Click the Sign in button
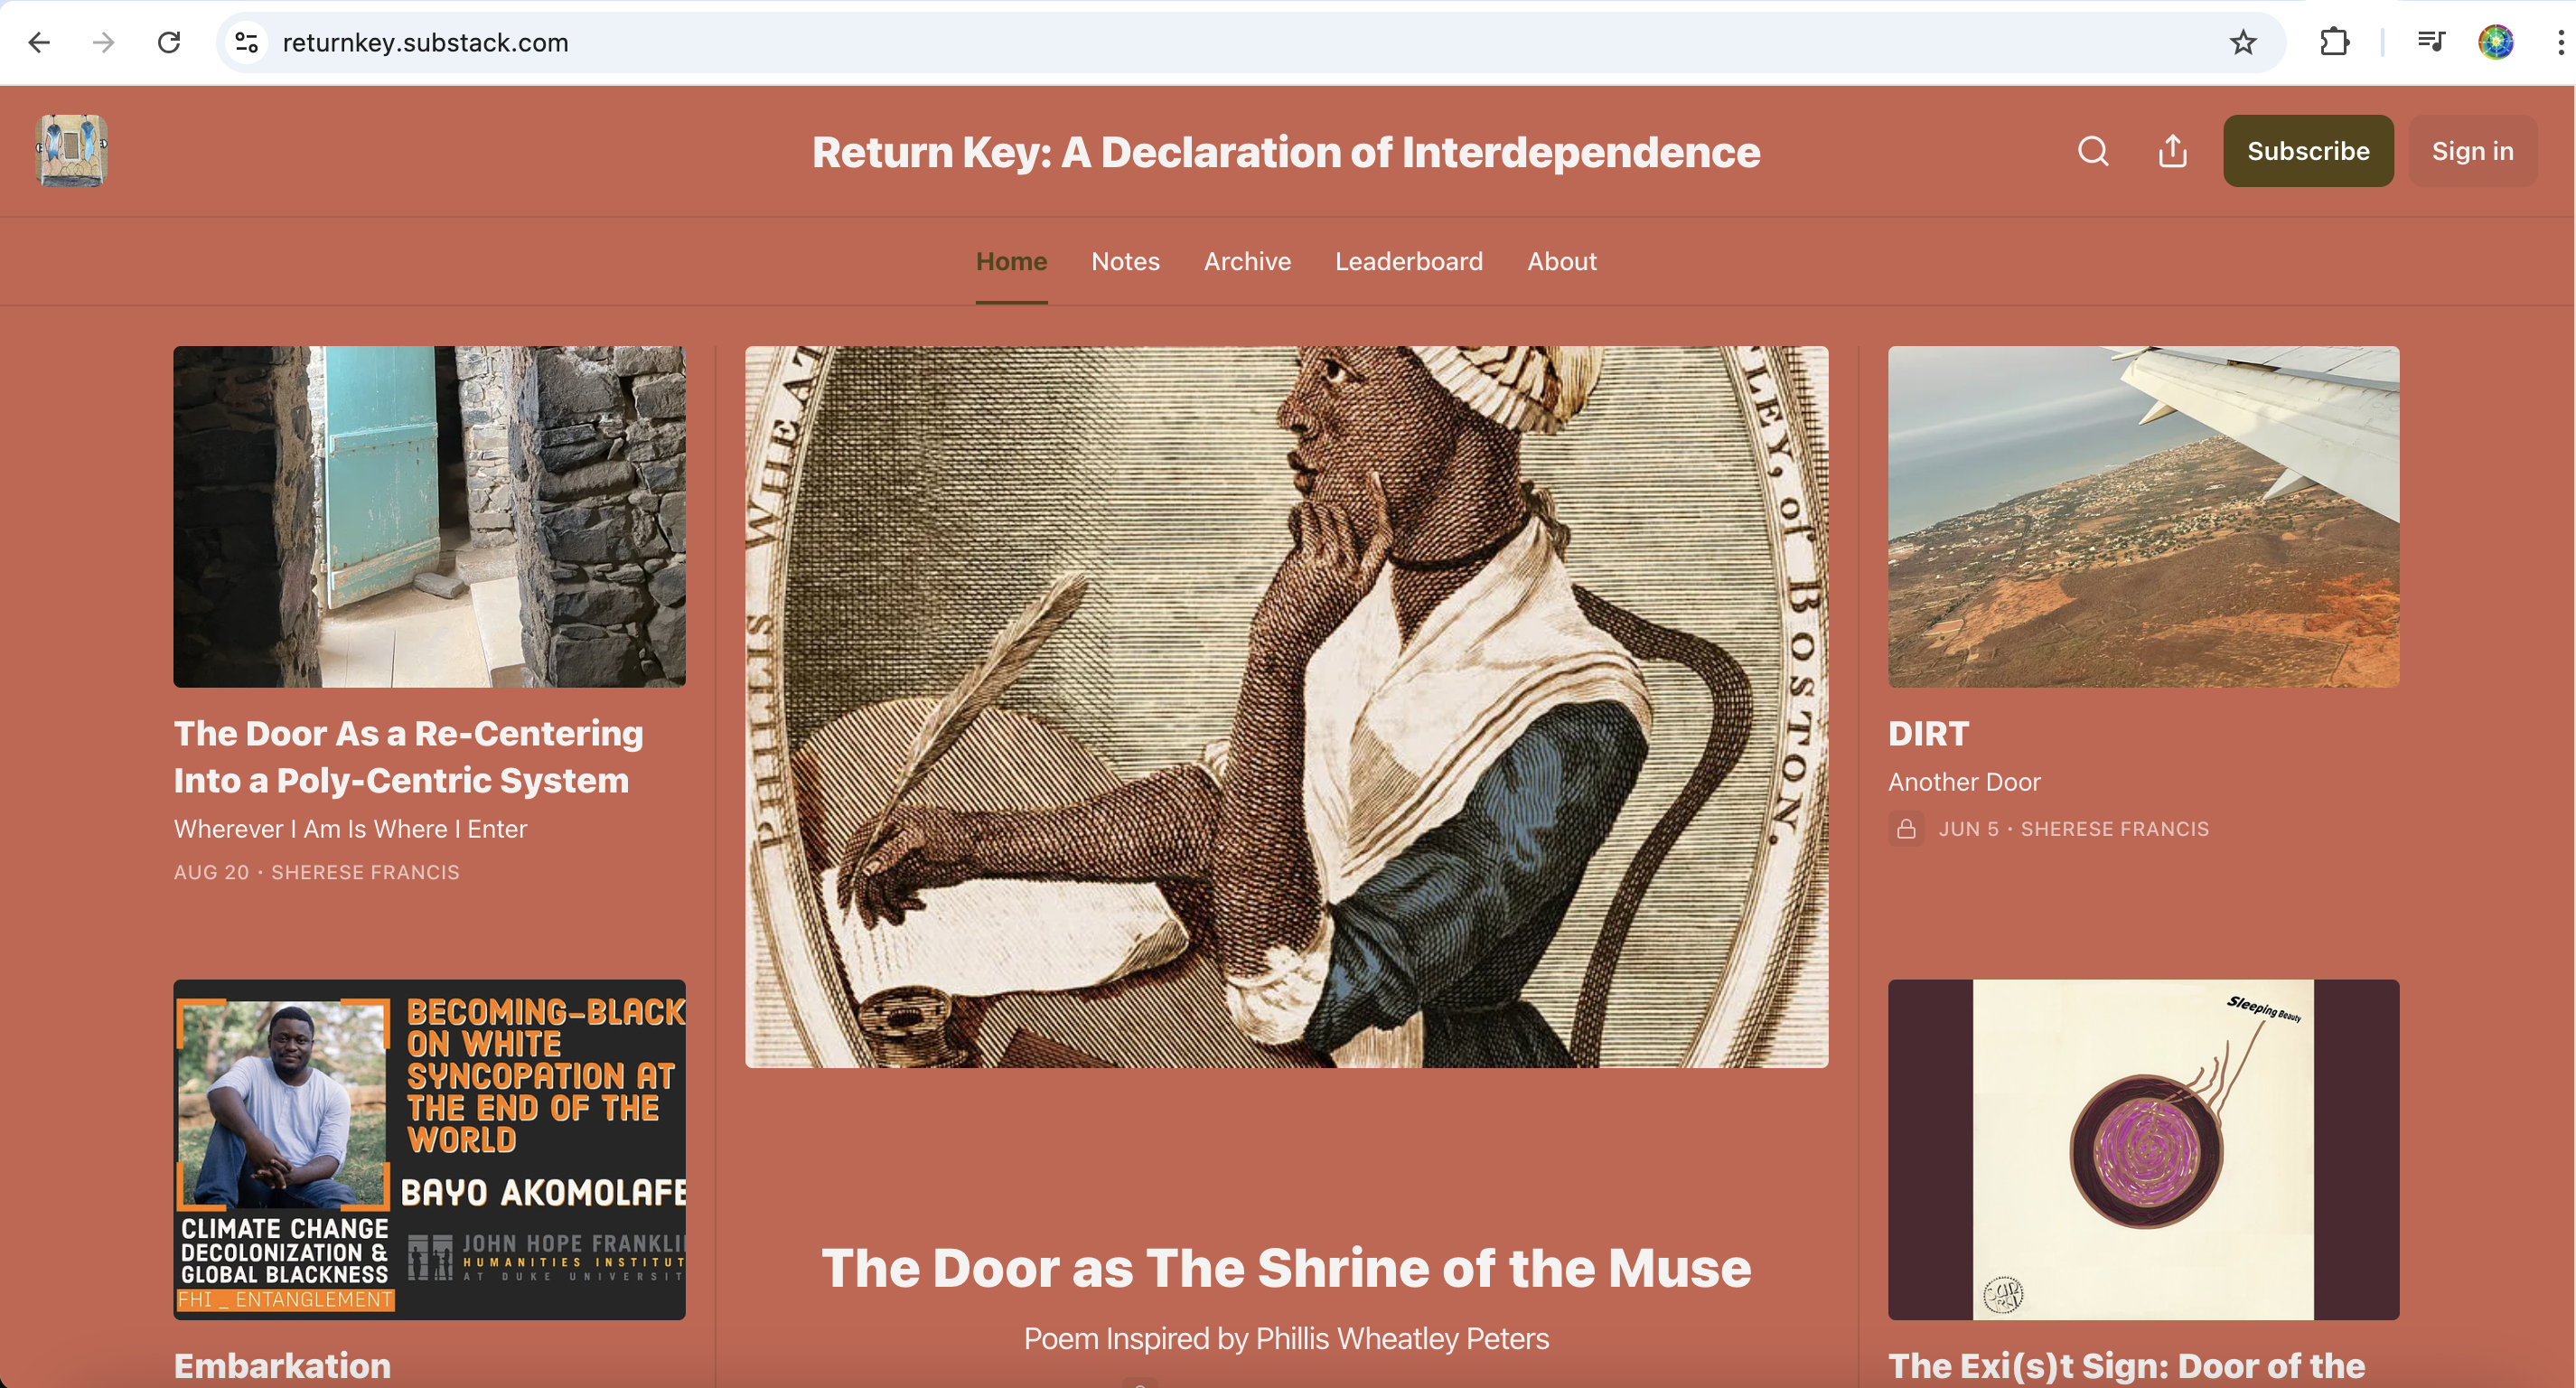2576x1388 pixels. [x=2472, y=151]
